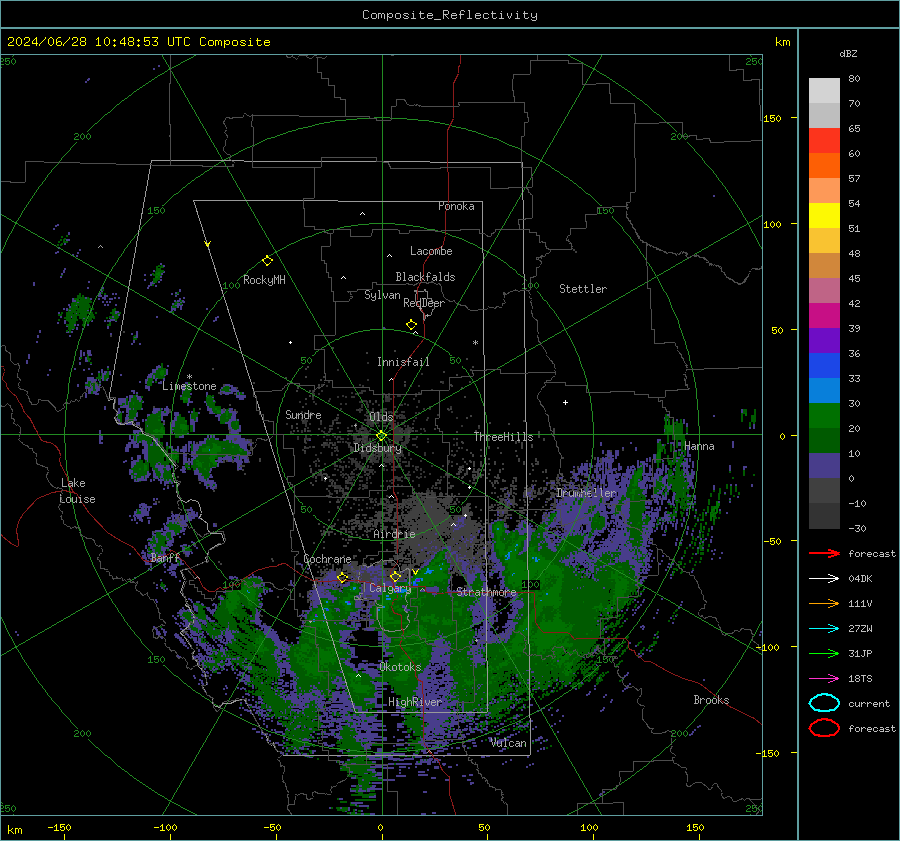Click the Airdrie label
Image resolution: width=900 pixels, height=841 pixels.
tap(394, 534)
